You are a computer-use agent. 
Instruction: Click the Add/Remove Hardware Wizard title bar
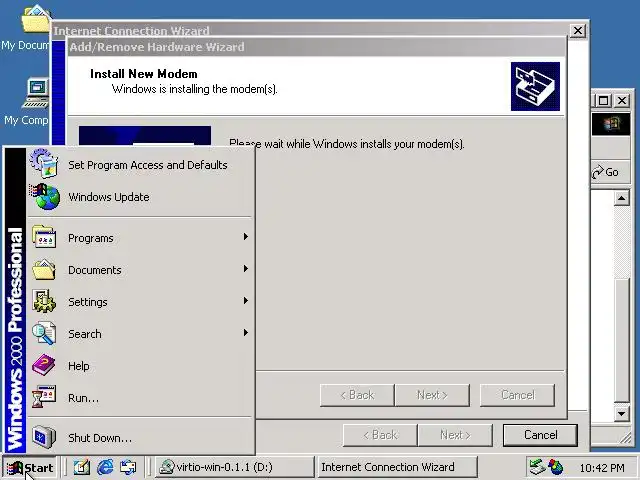316,47
